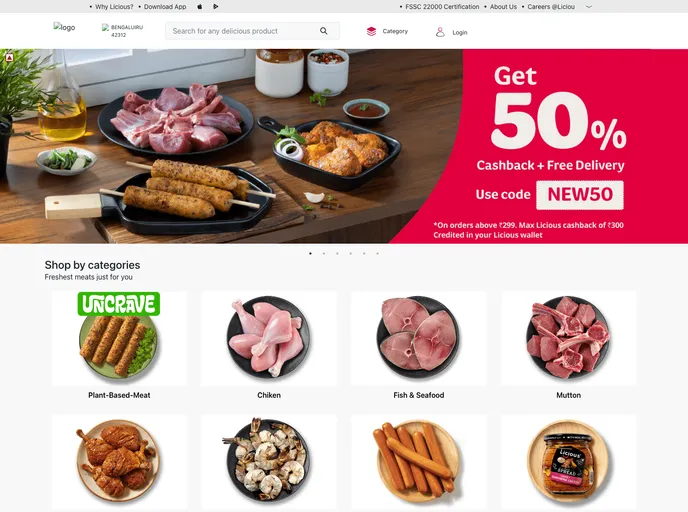The height and width of the screenshot is (512, 688).
Task: Click the search magnifier icon
Action: pos(323,31)
